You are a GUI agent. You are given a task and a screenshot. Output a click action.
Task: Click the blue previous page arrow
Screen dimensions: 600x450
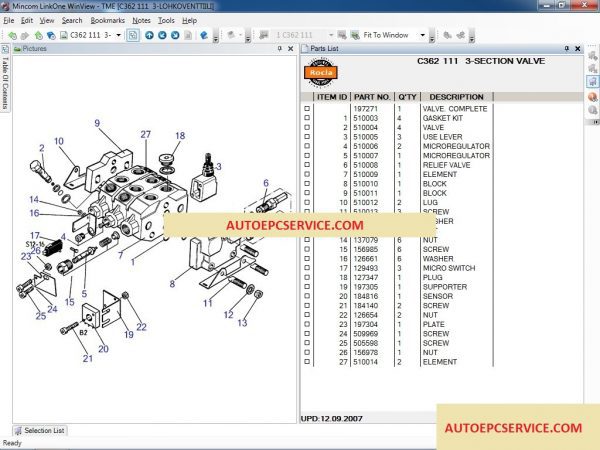(x=162, y=35)
